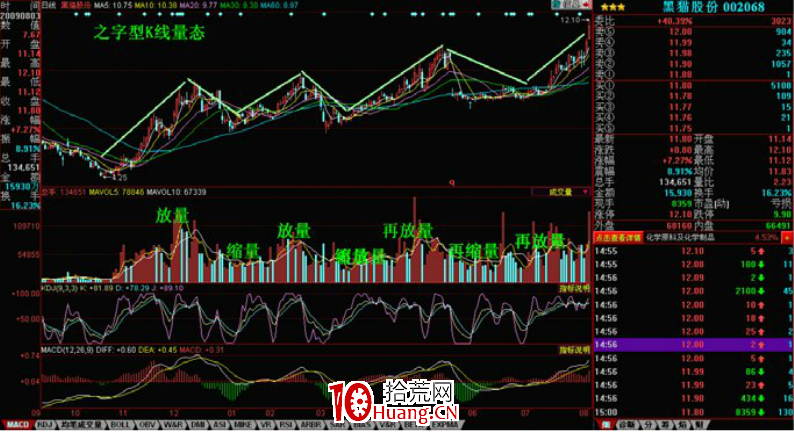Select the ASI indicator tab
The image size is (794, 432).
pyautogui.click(x=219, y=424)
